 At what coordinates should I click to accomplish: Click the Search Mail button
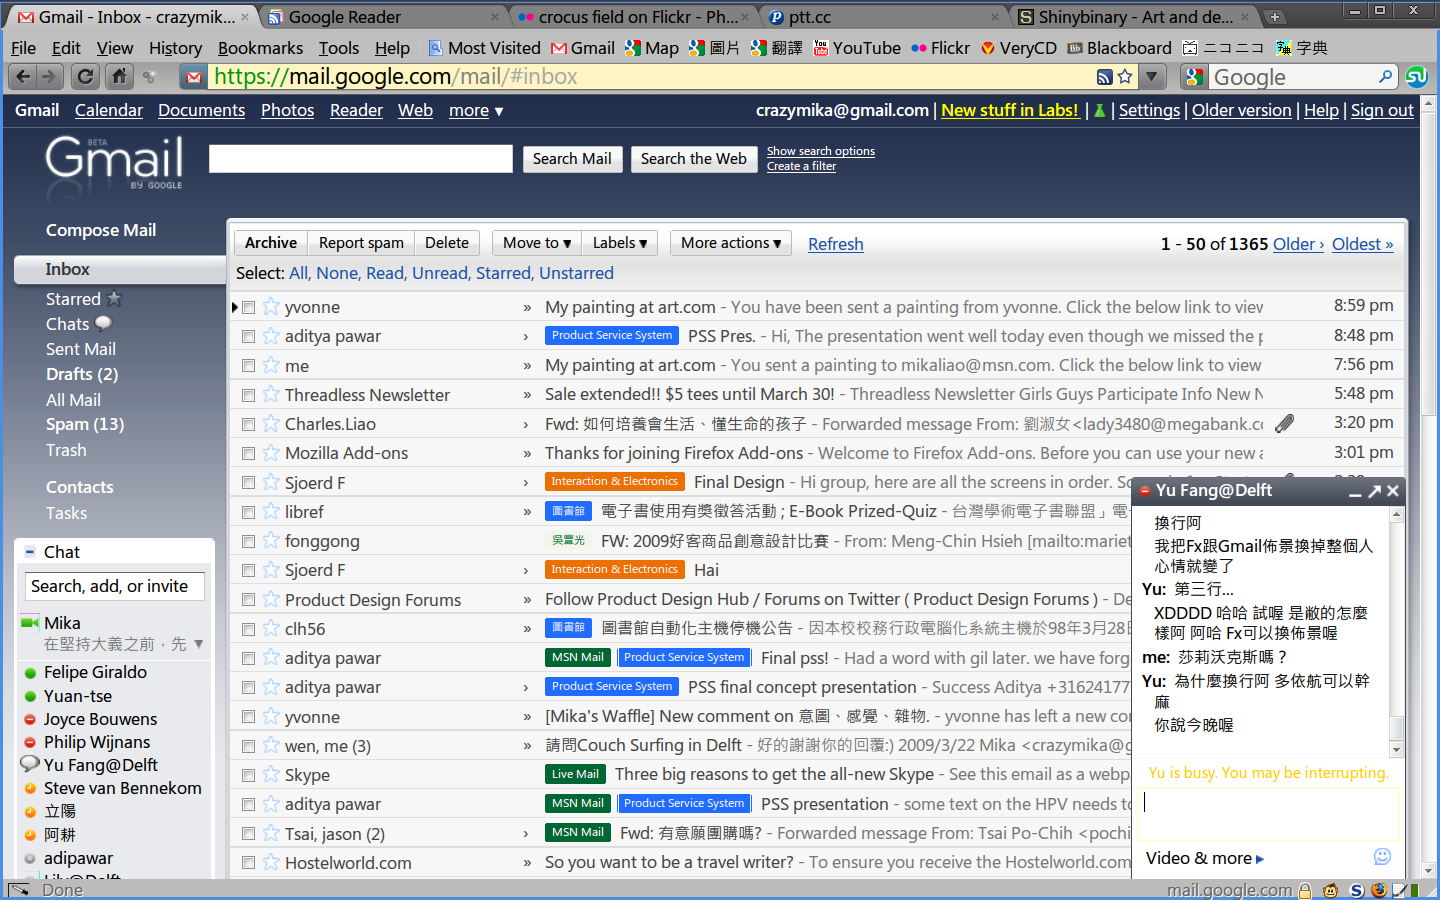[x=572, y=159]
